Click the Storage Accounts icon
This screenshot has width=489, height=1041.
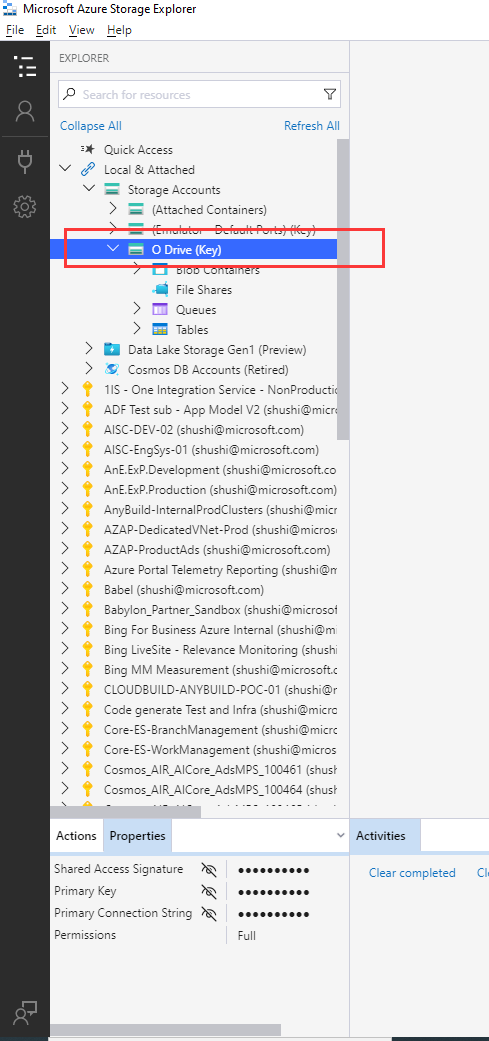112,190
